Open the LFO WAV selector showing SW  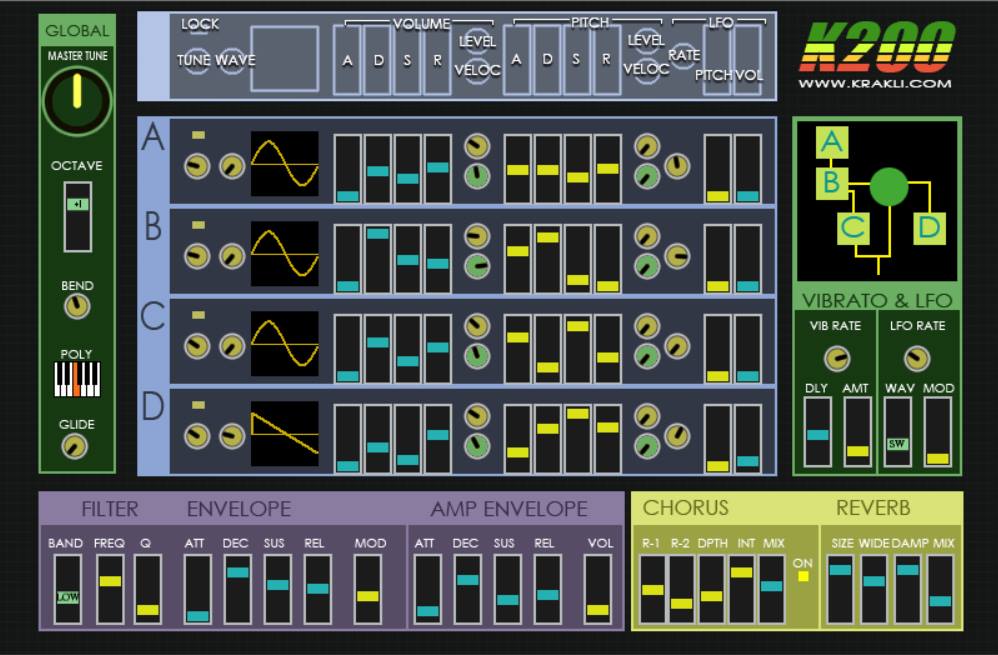(x=897, y=432)
